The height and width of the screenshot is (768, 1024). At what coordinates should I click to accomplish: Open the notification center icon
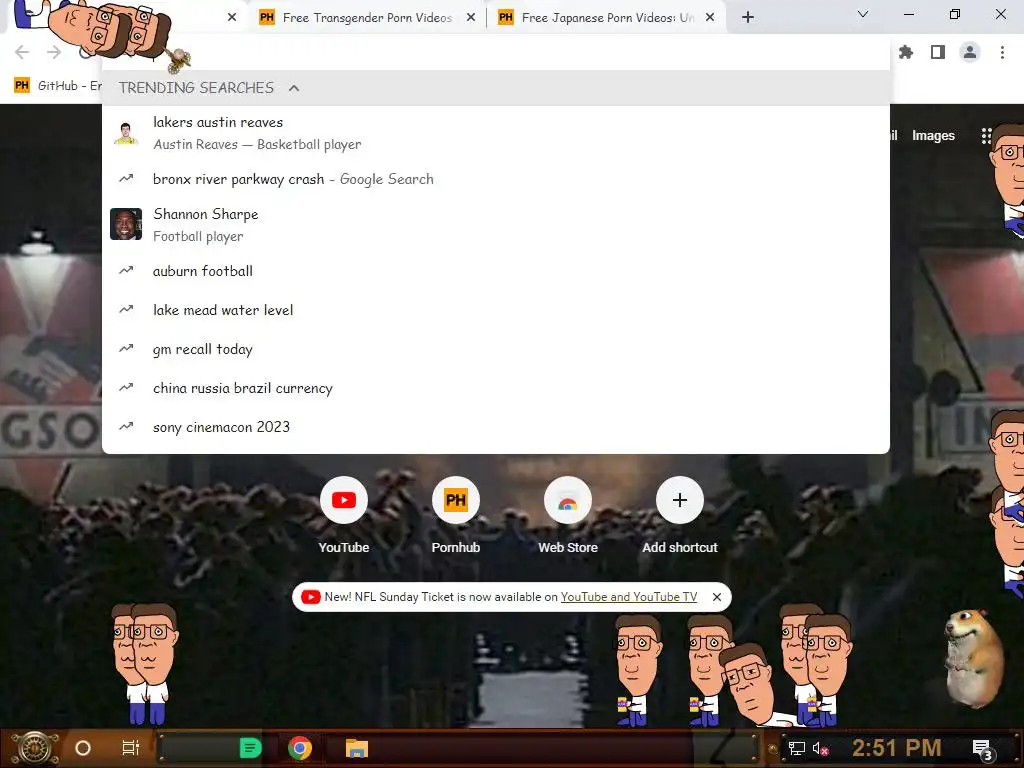tap(982, 749)
